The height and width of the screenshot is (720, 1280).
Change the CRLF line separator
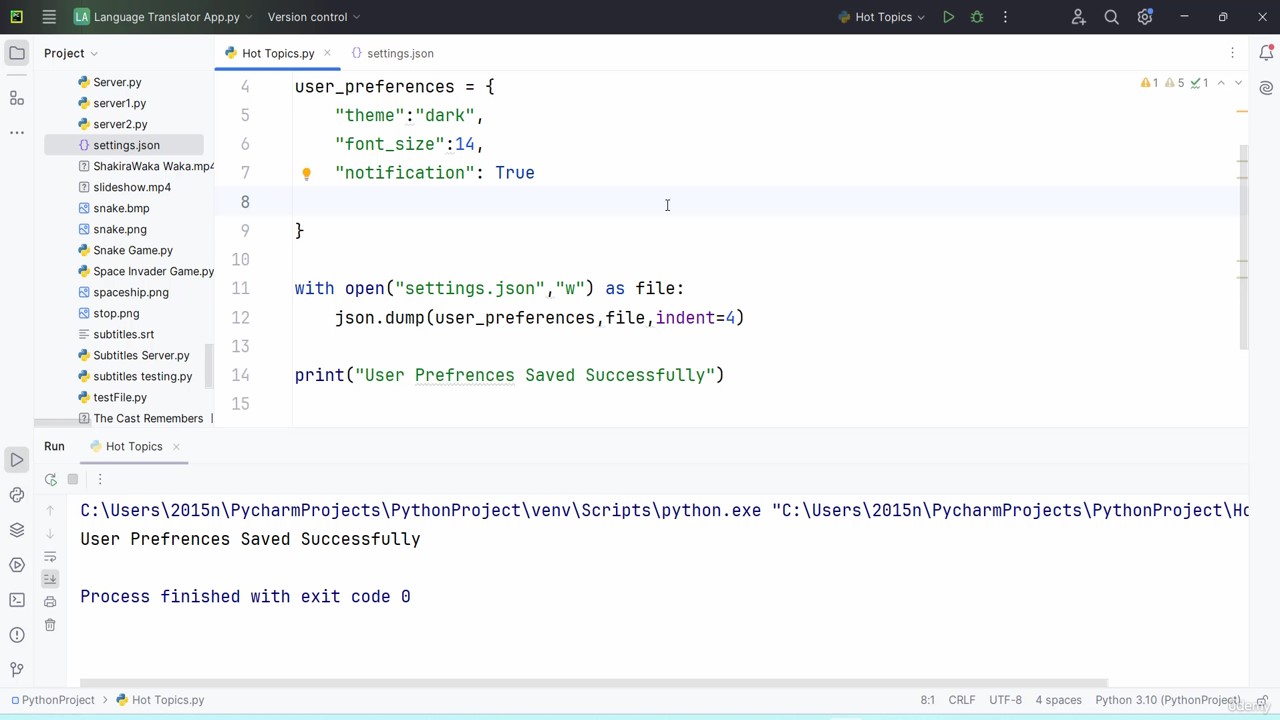[x=962, y=700]
